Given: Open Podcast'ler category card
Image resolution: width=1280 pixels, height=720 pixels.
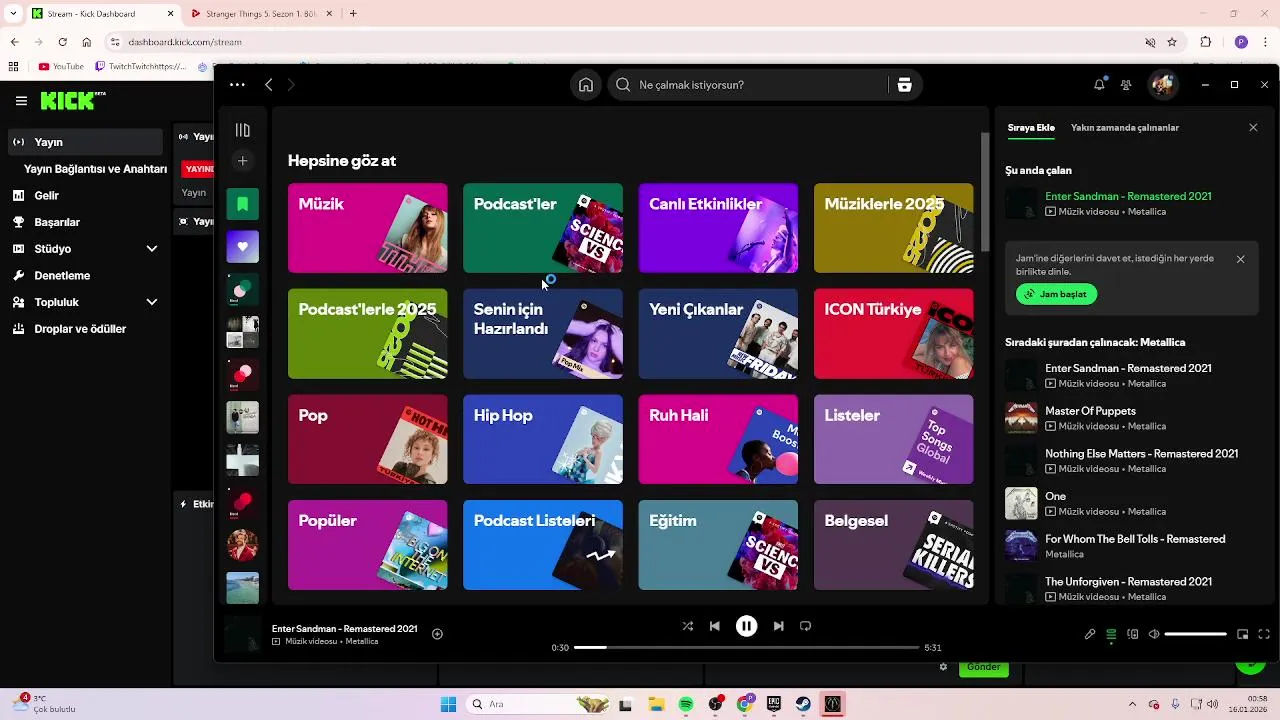Looking at the screenshot, I should 543,228.
